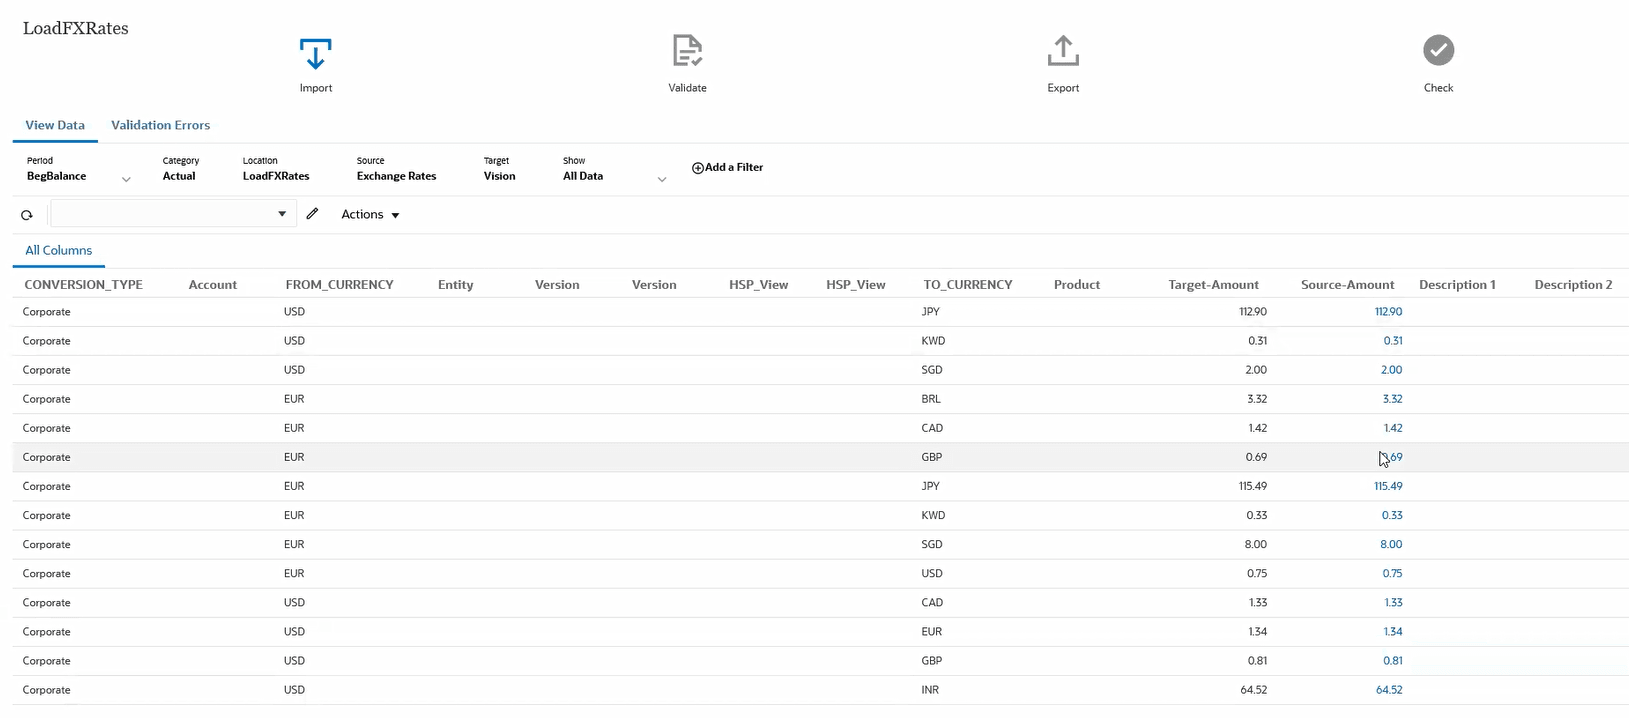
Task: Open the Actions dropdown menu
Action: pyautogui.click(x=370, y=215)
